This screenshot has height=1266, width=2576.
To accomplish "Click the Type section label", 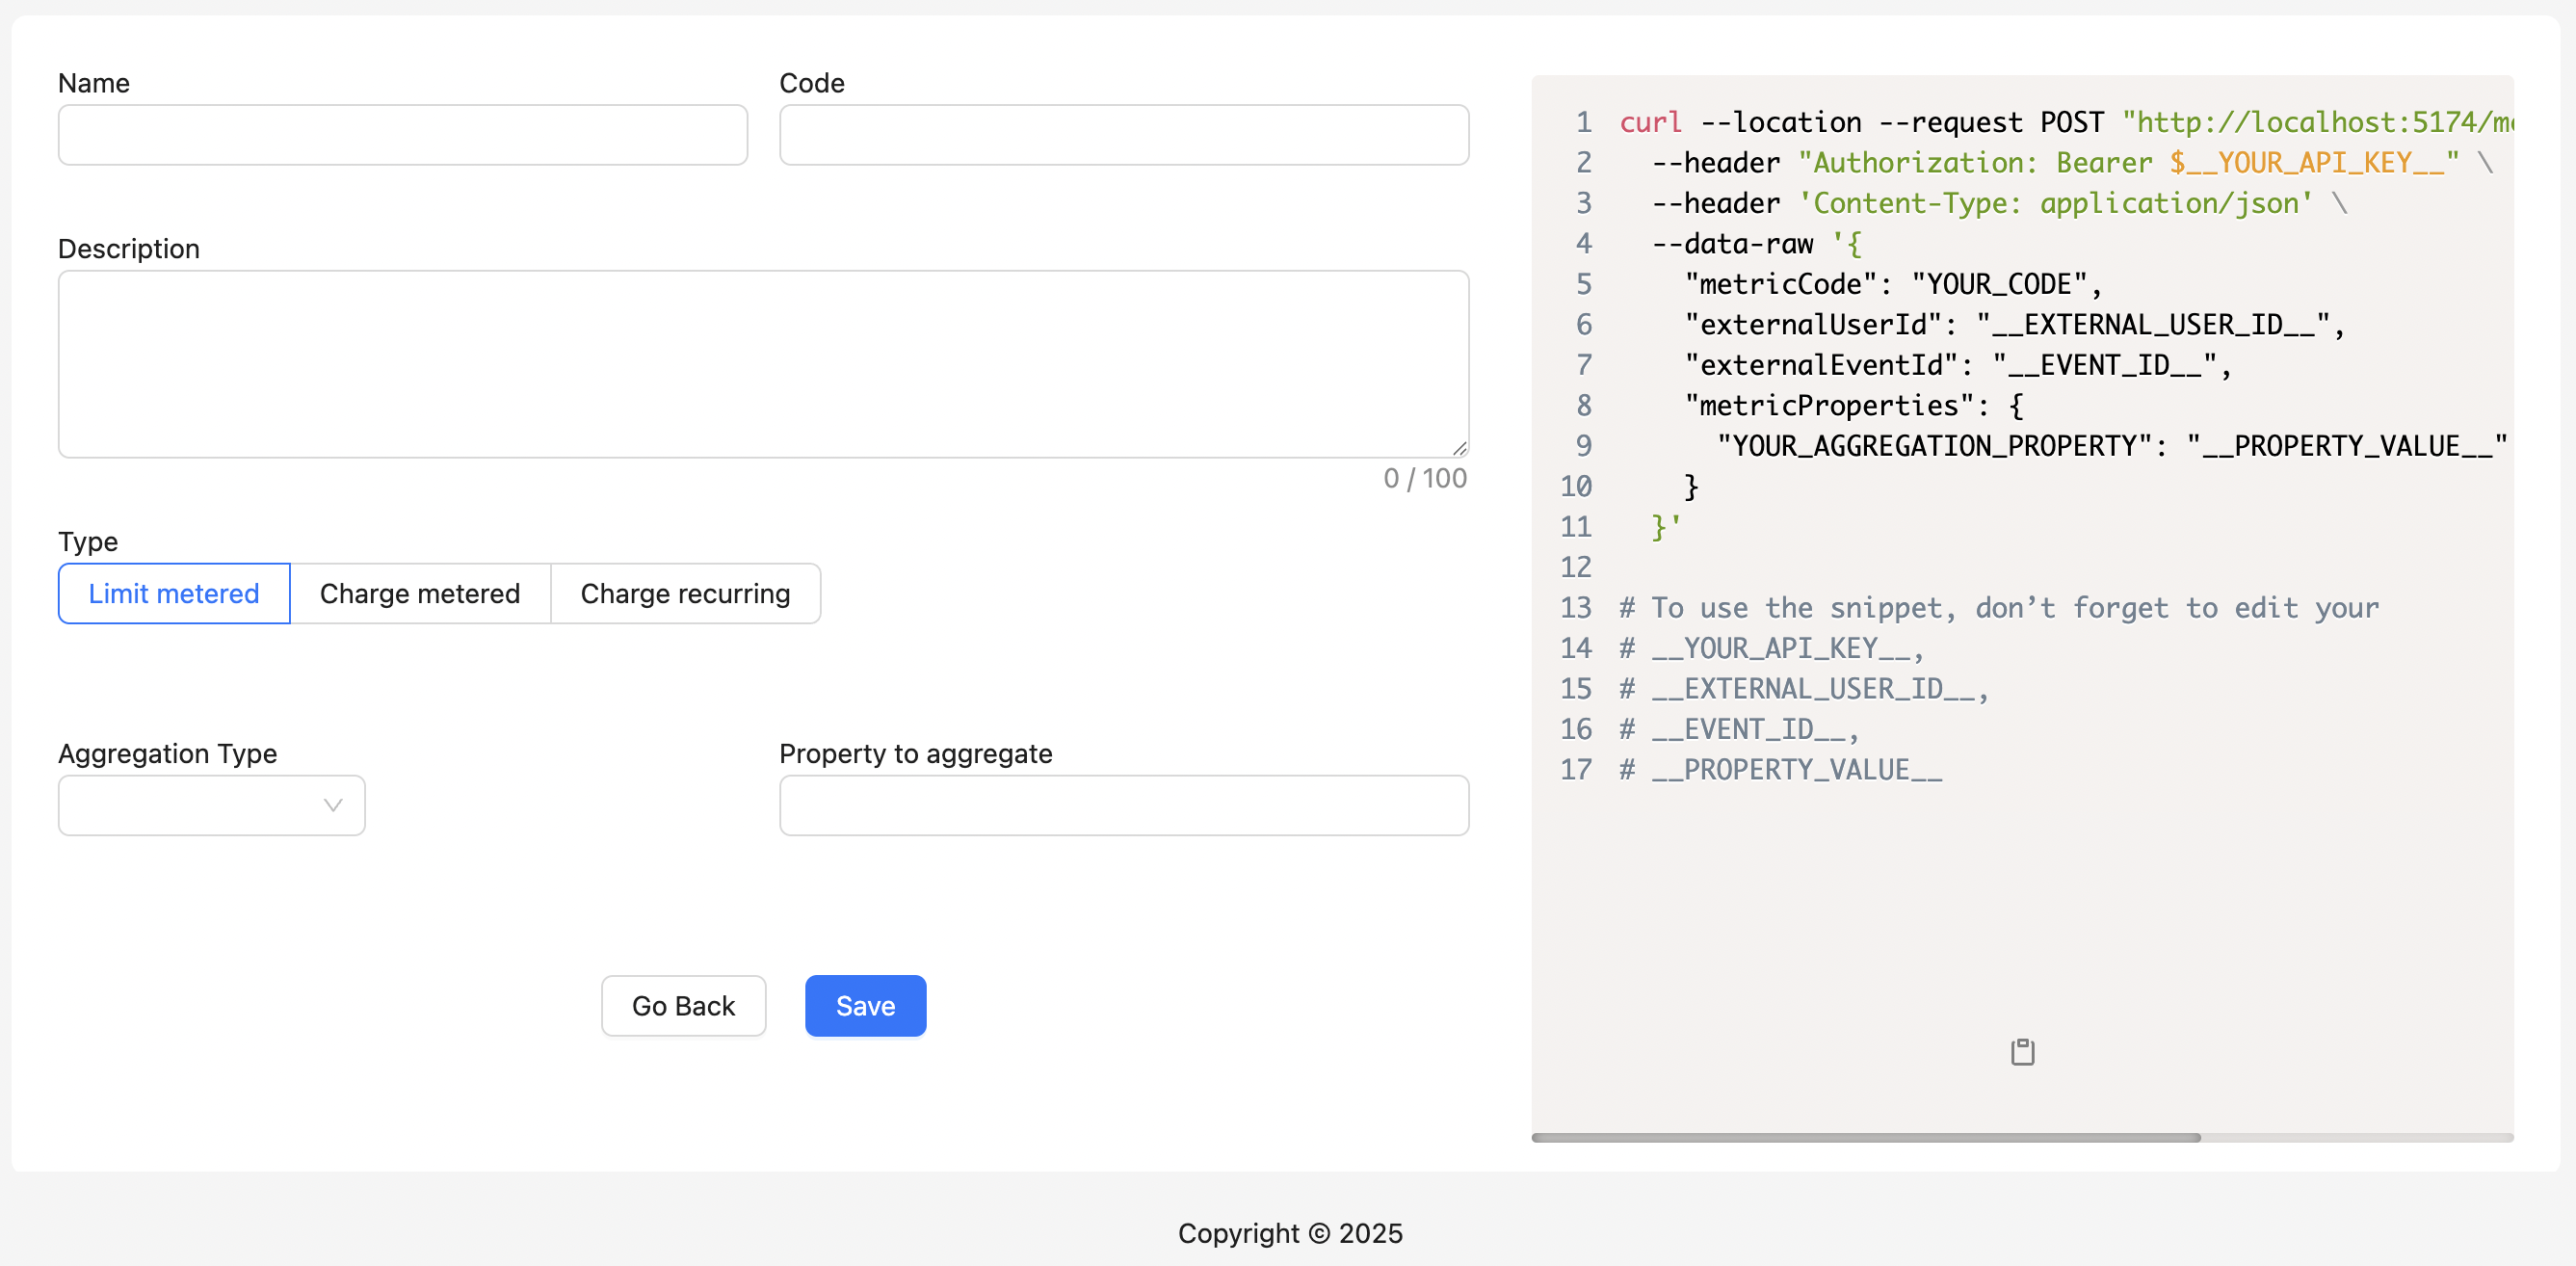I will (x=88, y=541).
